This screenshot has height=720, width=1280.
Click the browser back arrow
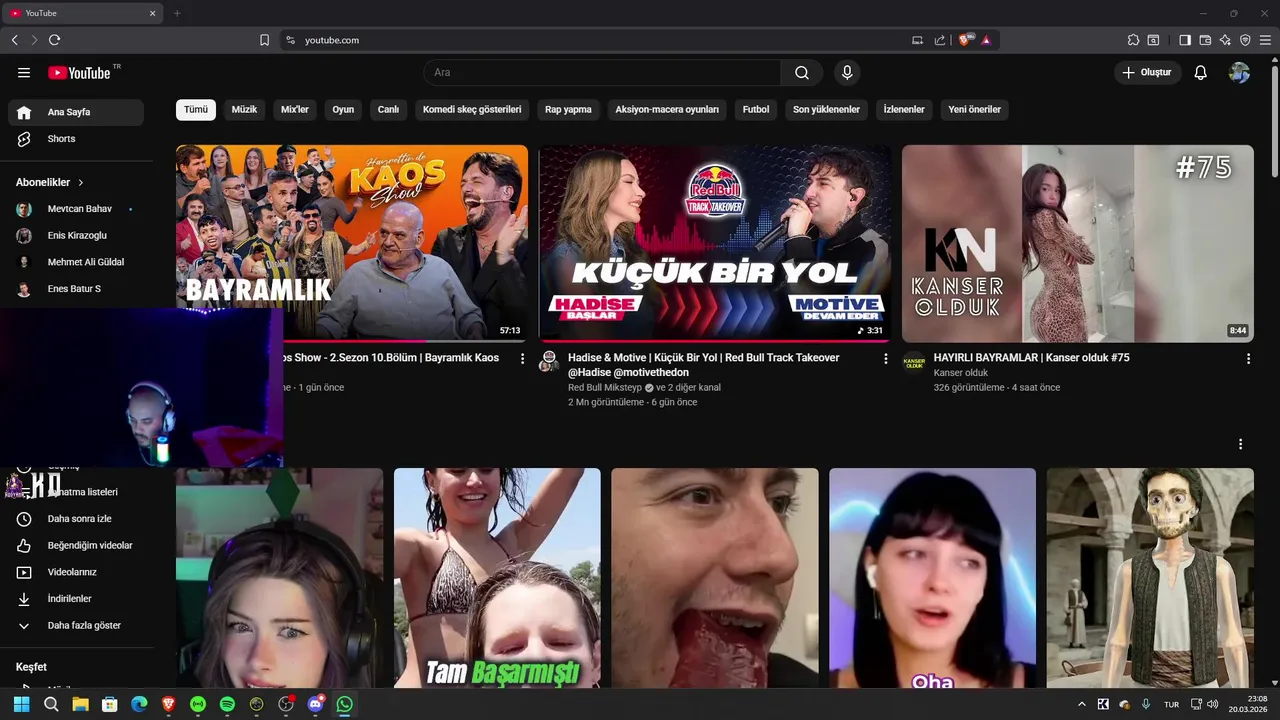(x=15, y=40)
